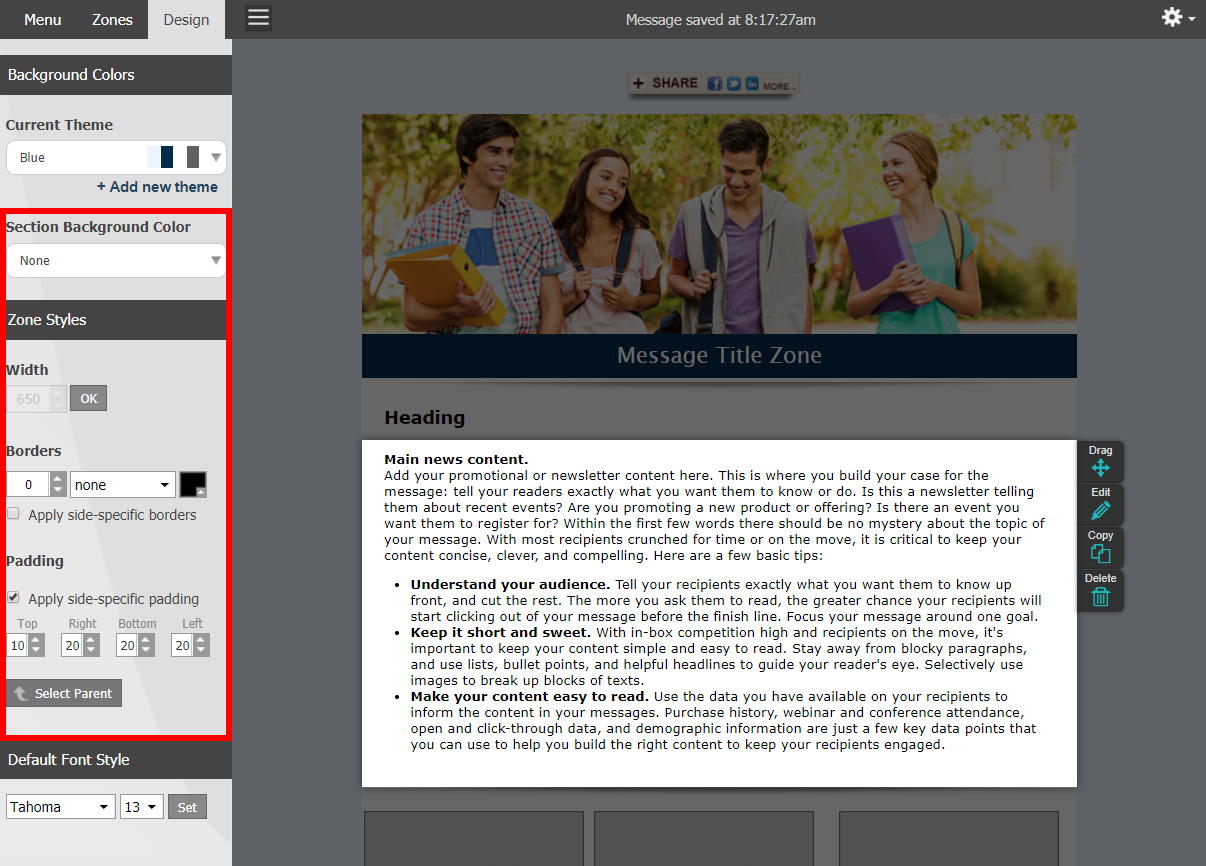Open the Tahoma font family dropdown

coord(60,807)
